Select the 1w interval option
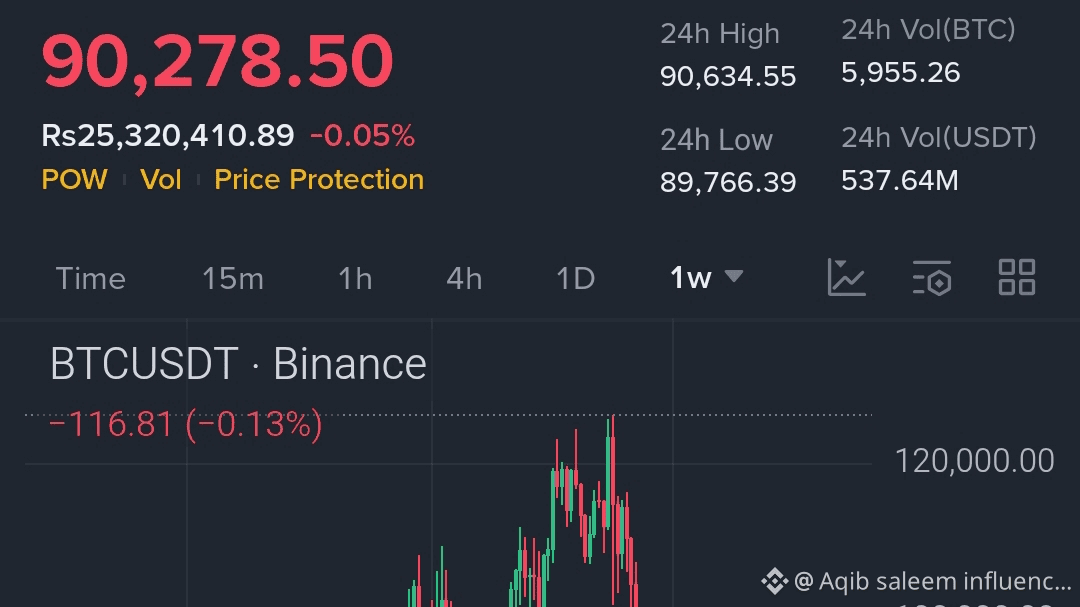 (x=690, y=278)
